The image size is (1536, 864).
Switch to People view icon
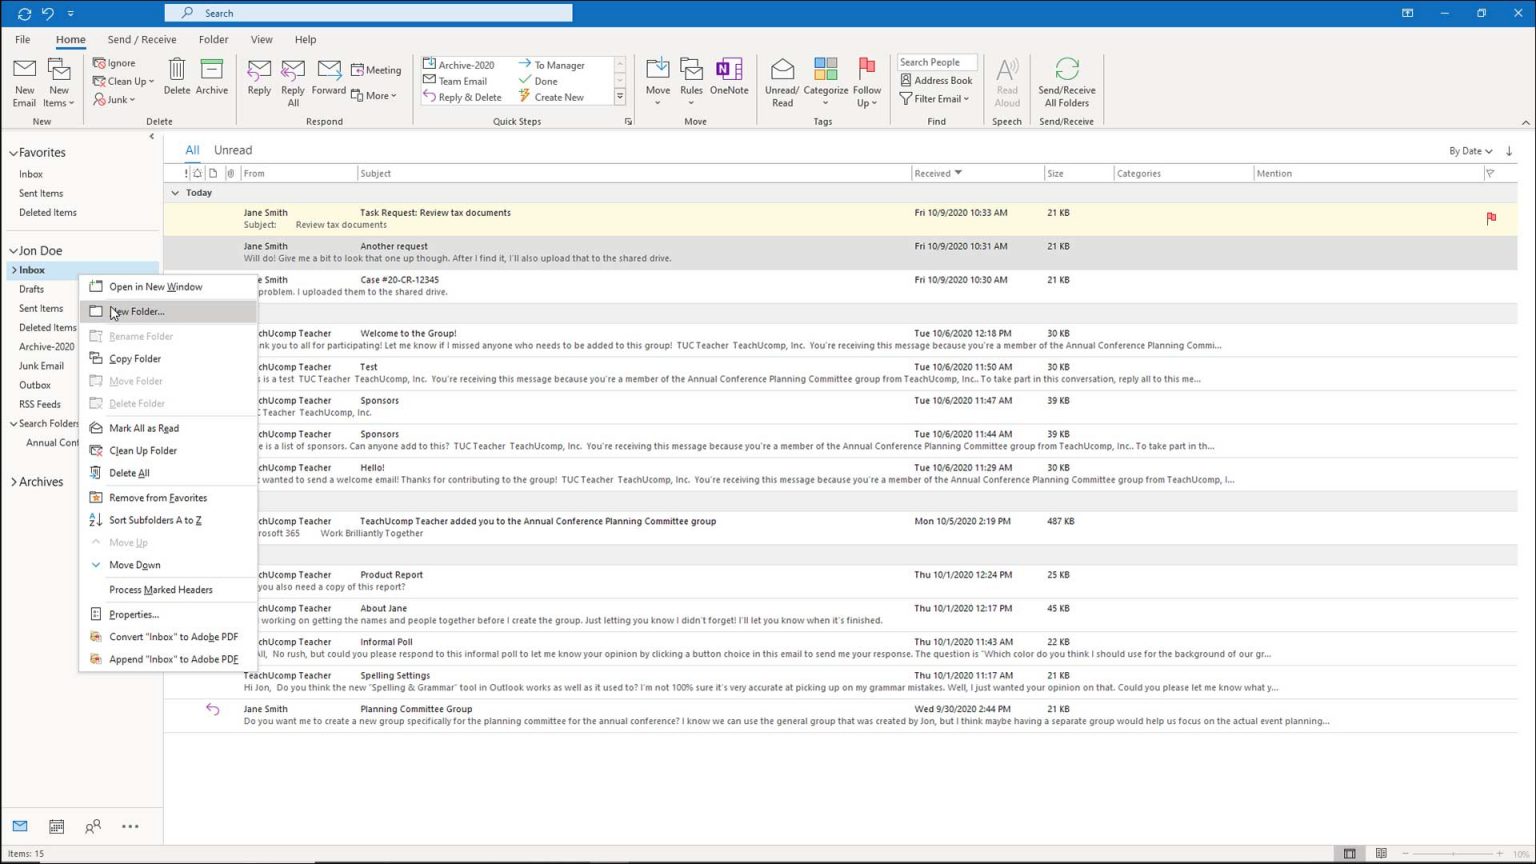click(x=93, y=826)
